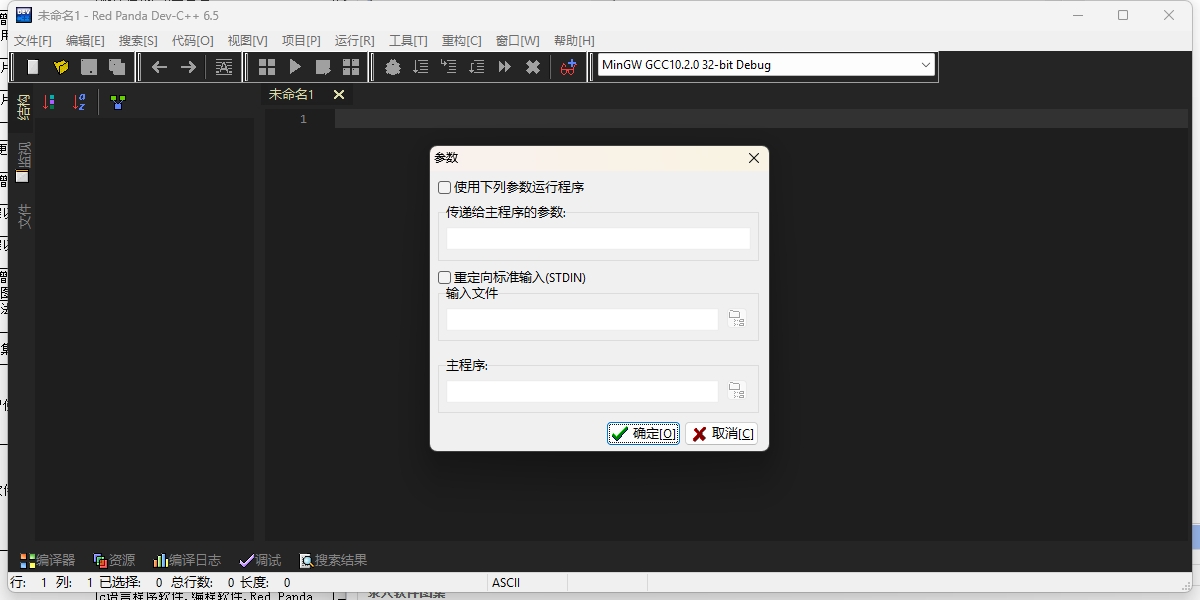Click the Continue double-arrow debug icon
This screenshot has height=600, width=1200.
click(505, 67)
